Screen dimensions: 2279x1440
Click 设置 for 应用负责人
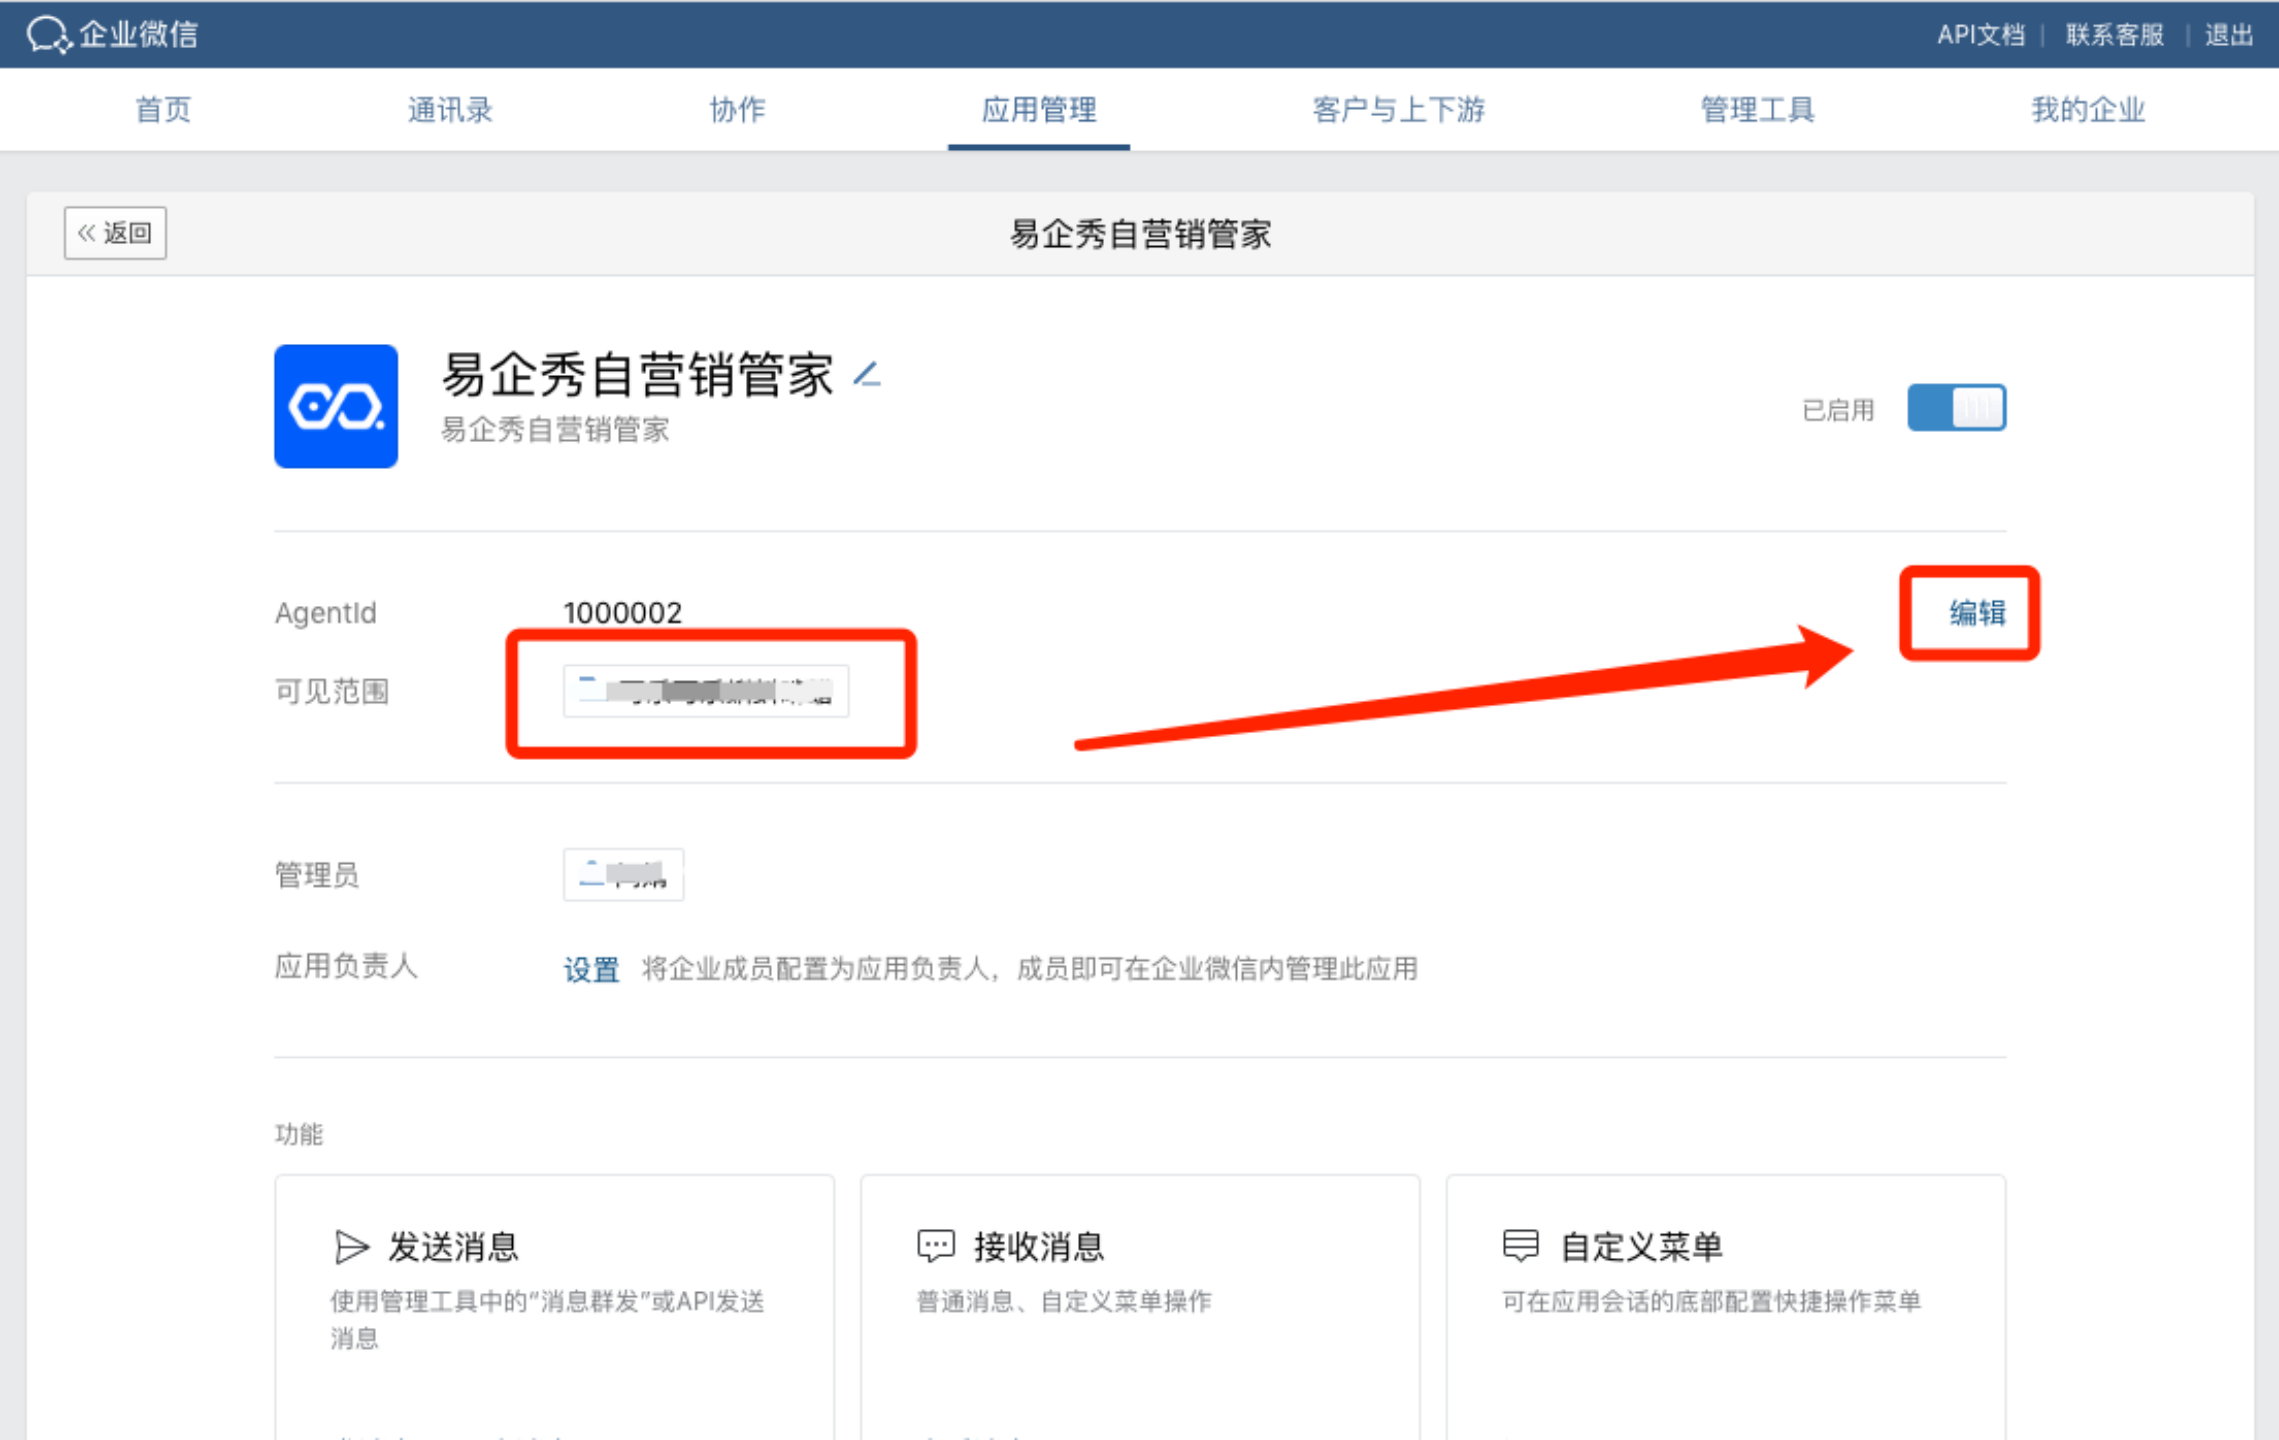[591, 969]
